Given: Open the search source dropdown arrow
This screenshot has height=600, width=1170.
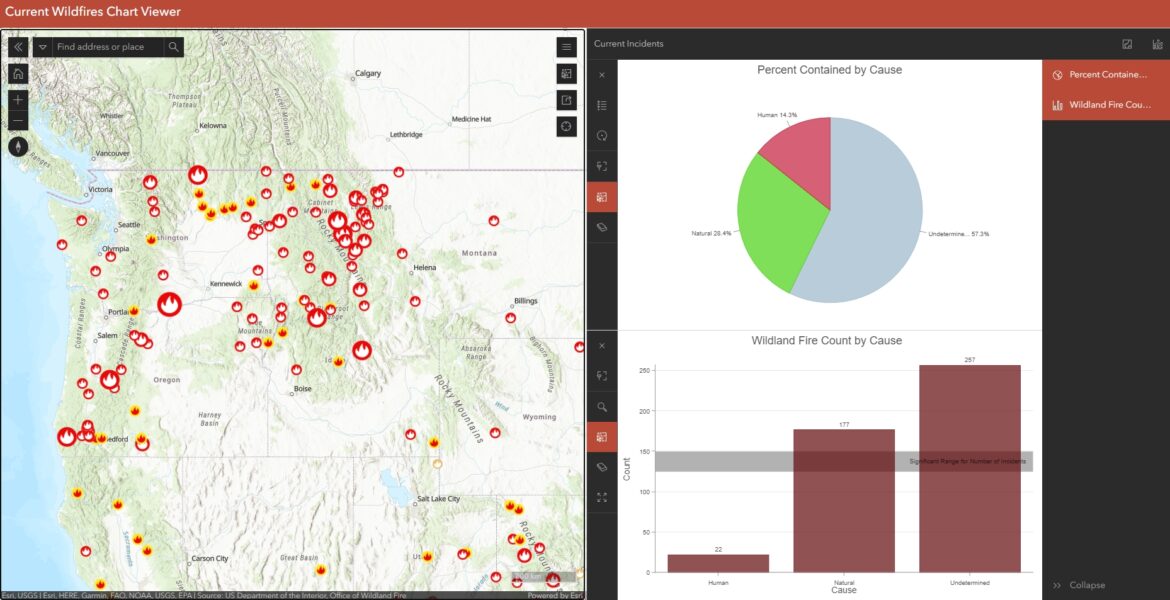Looking at the screenshot, I should tap(43, 47).
